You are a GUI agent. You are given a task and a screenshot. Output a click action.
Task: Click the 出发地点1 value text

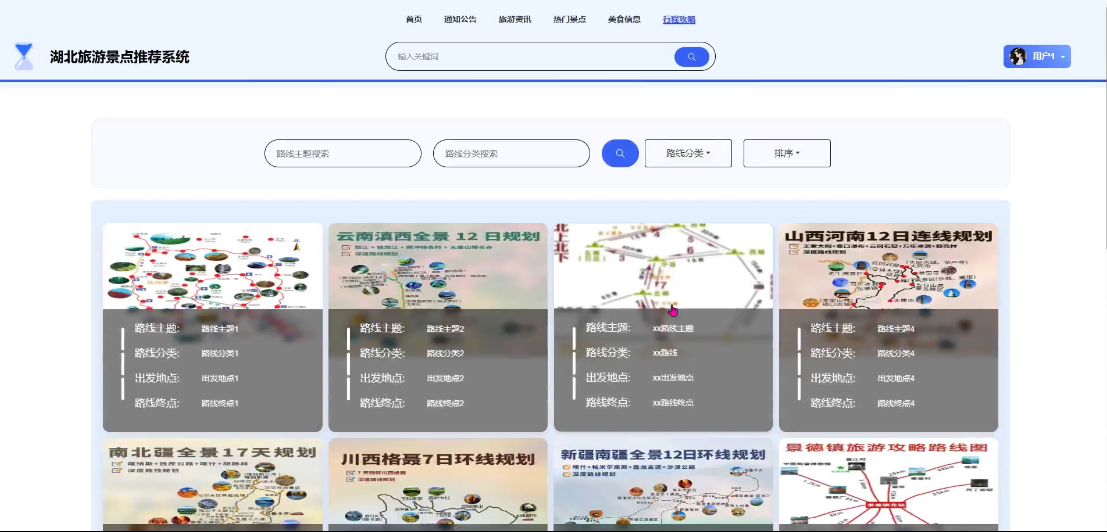pos(220,378)
